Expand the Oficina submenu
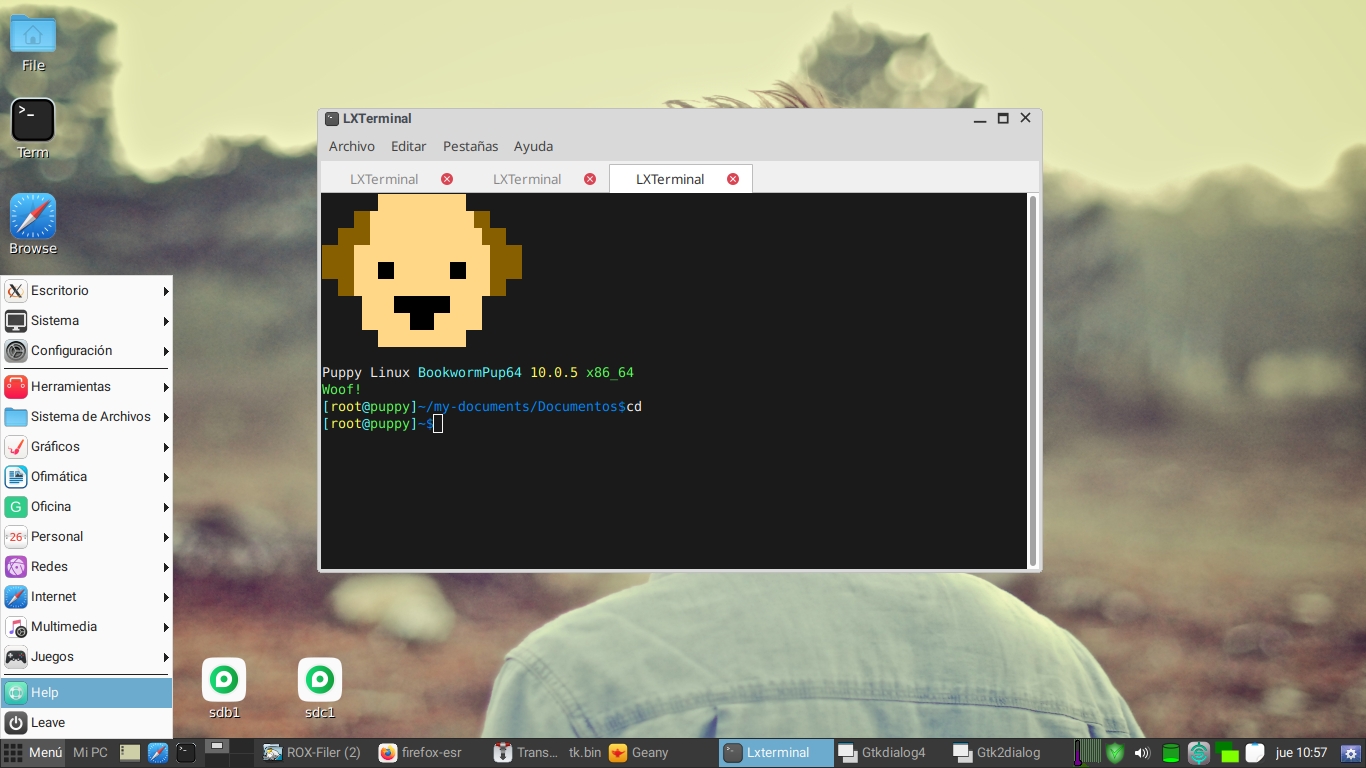This screenshot has width=1366, height=768. pyautogui.click(x=86, y=506)
